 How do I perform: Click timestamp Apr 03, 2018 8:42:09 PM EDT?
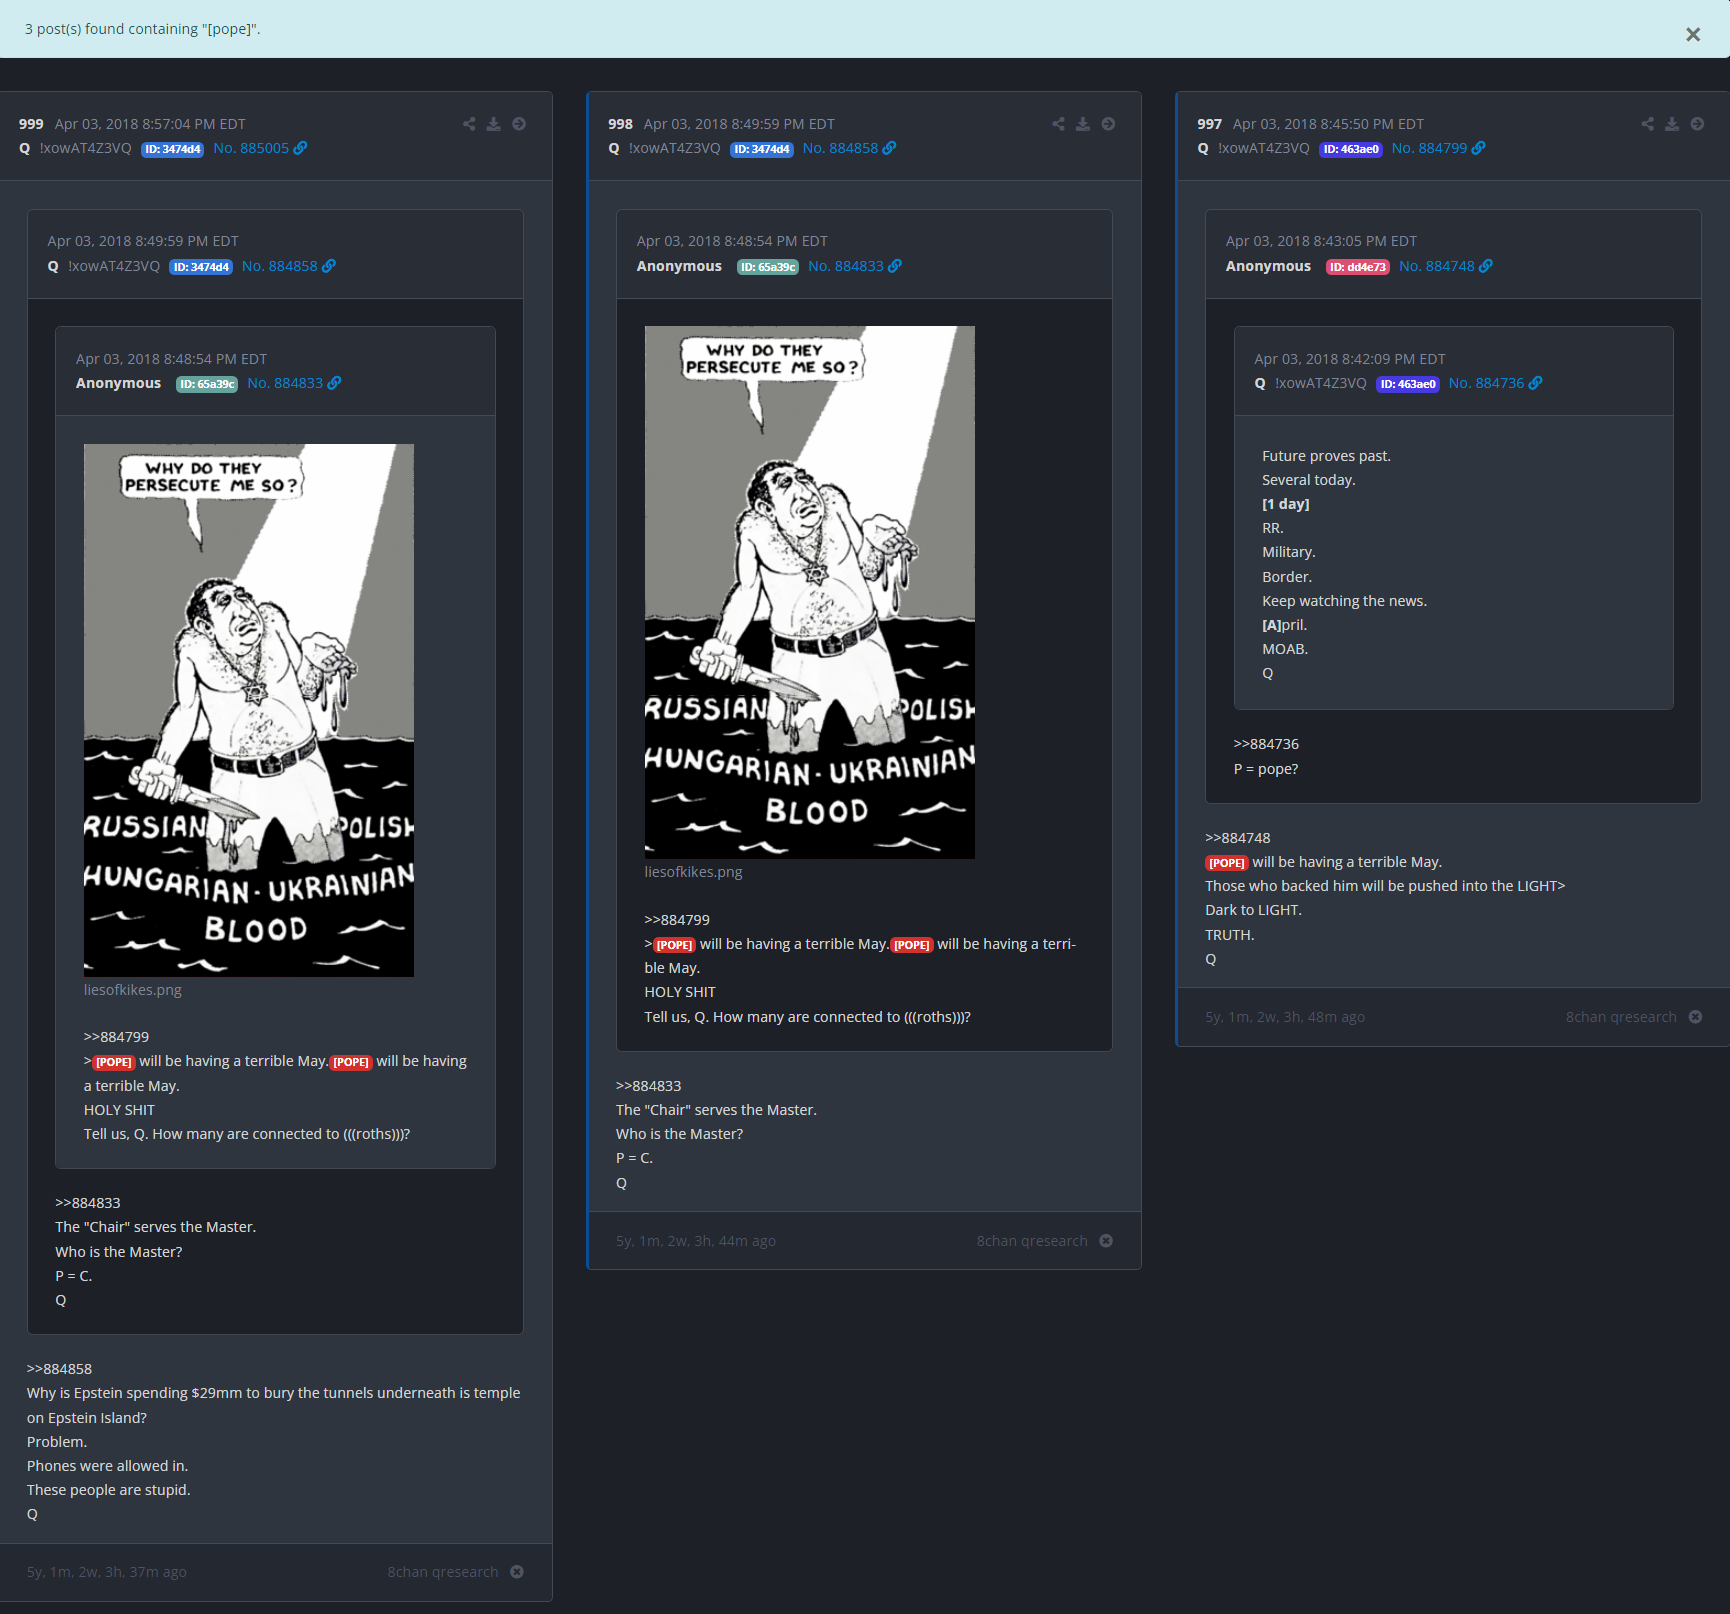1350,359
